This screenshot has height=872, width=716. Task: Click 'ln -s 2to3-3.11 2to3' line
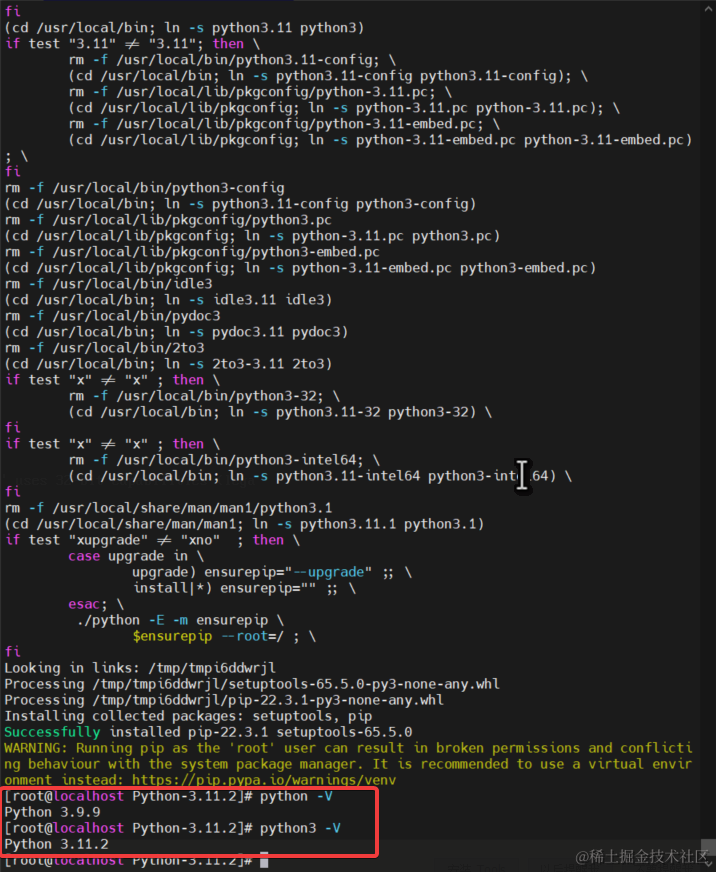coord(168,364)
